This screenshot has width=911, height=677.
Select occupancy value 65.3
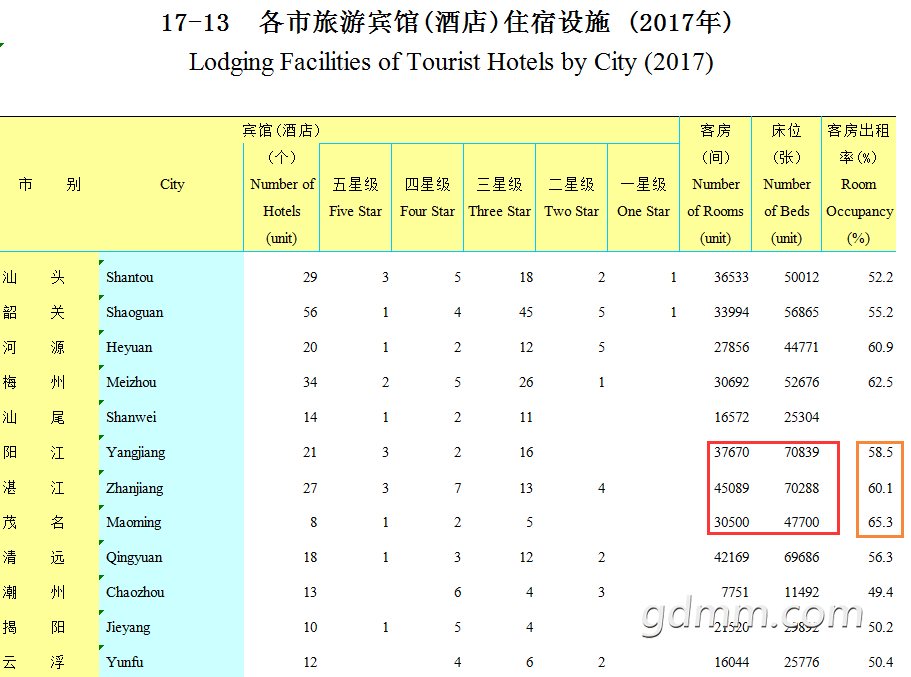(880, 522)
